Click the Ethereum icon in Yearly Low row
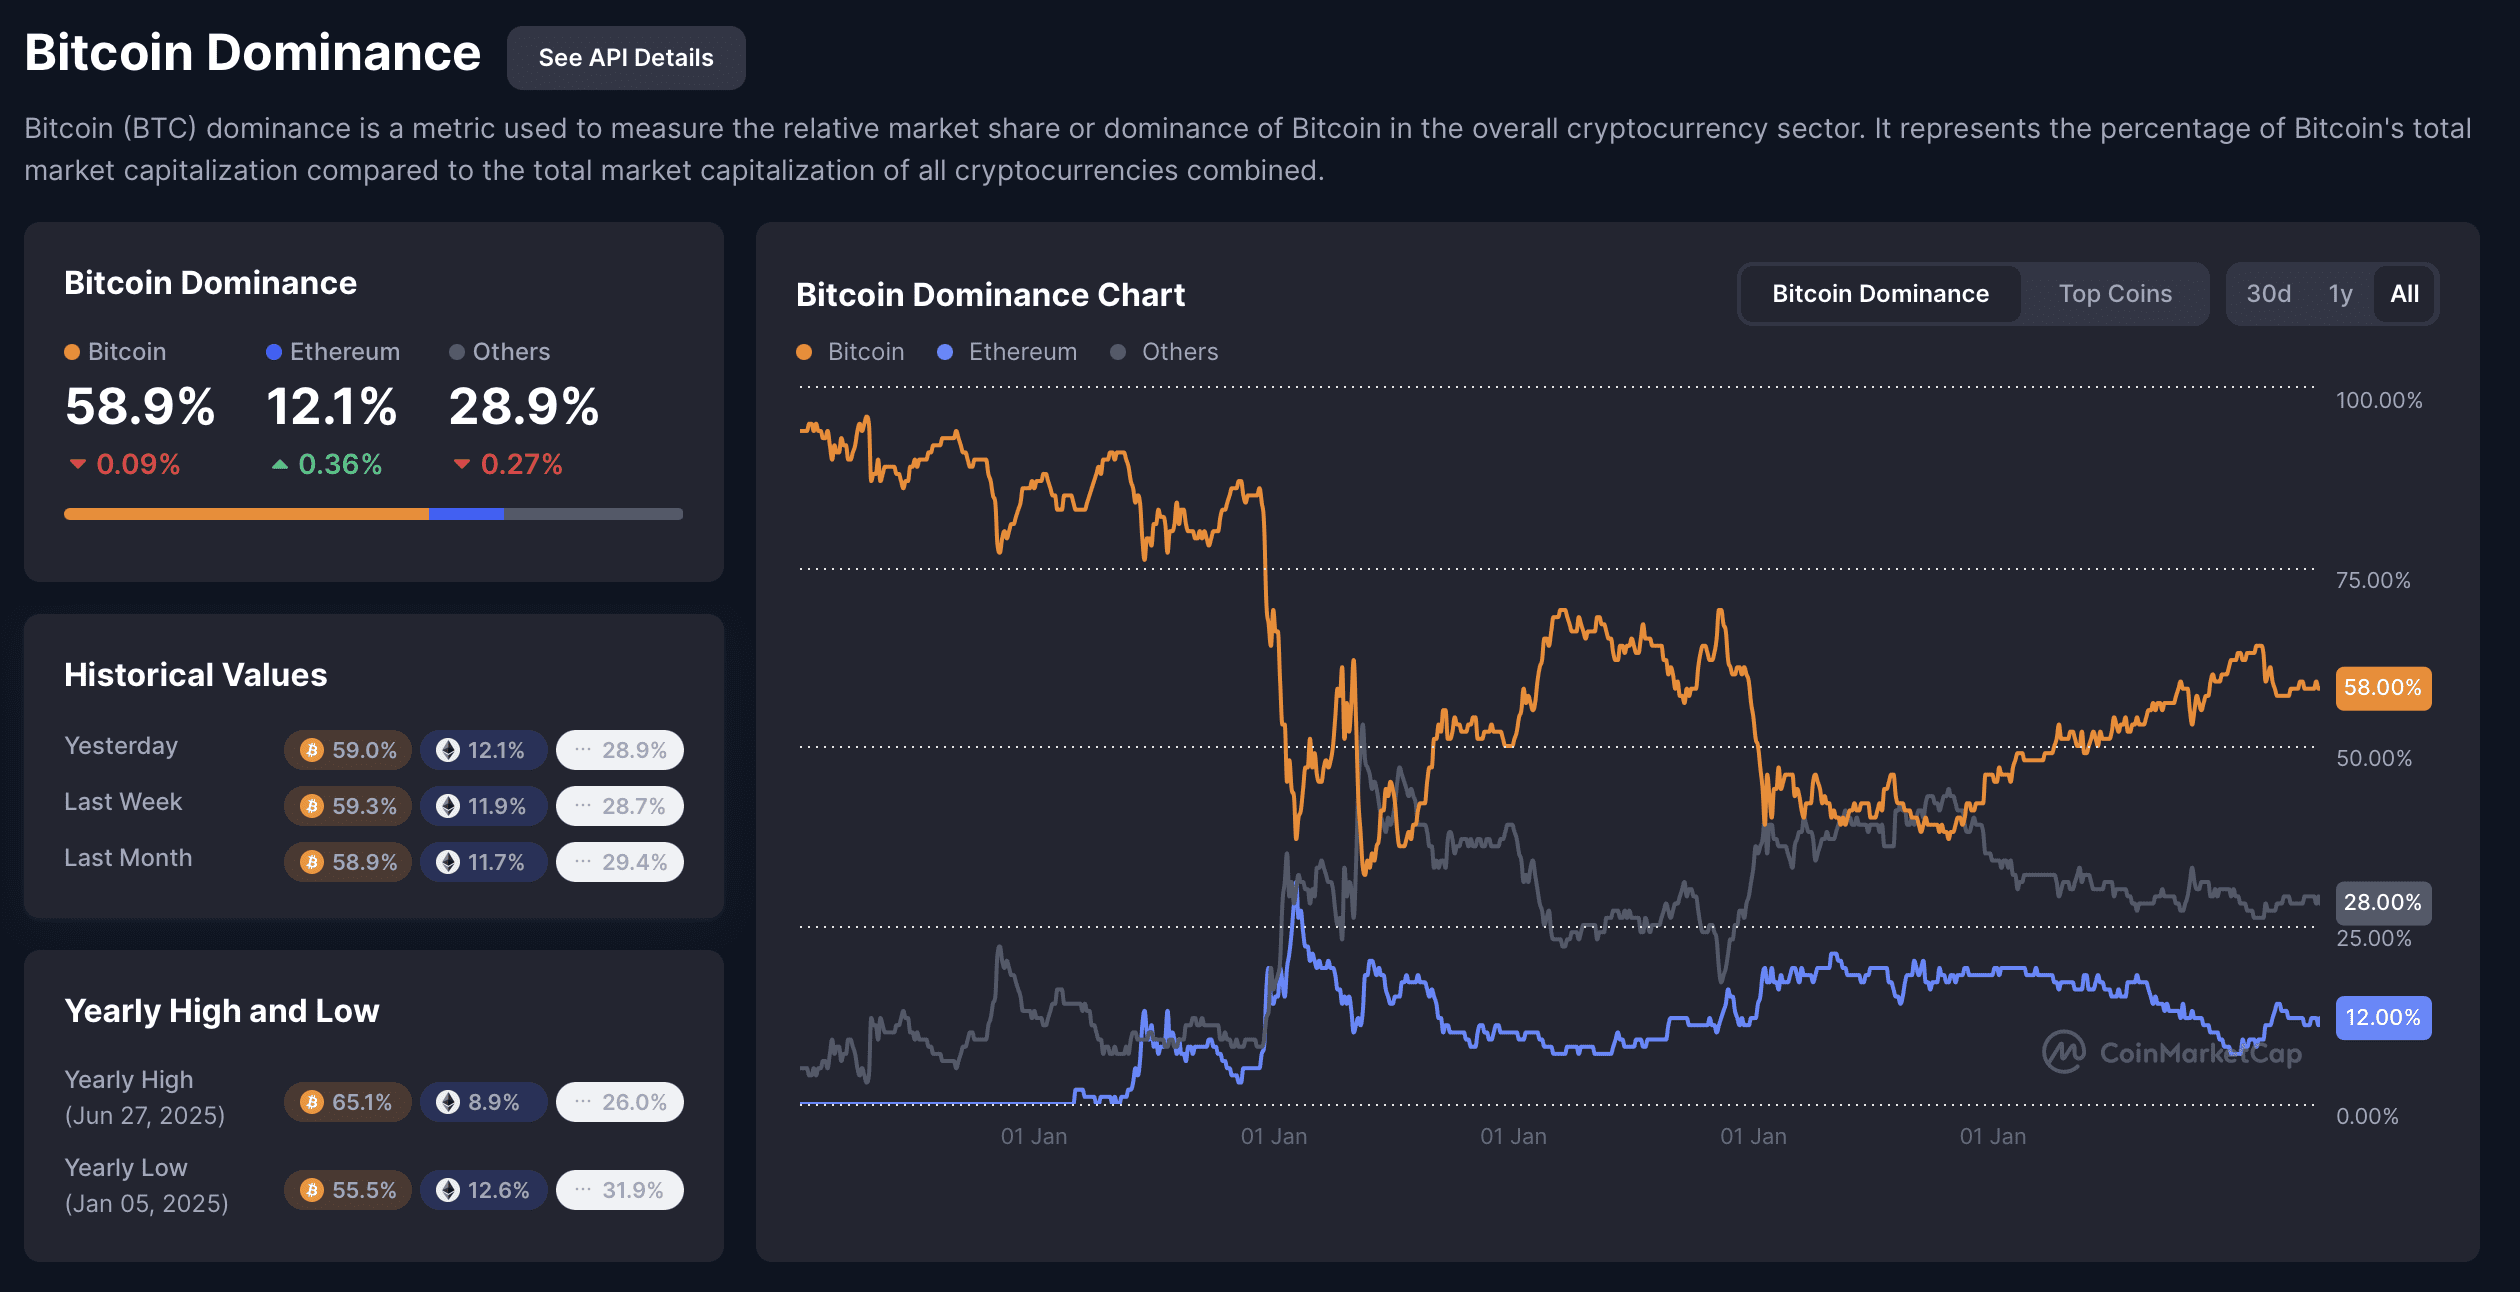Image resolution: width=2520 pixels, height=1292 pixels. click(448, 1190)
